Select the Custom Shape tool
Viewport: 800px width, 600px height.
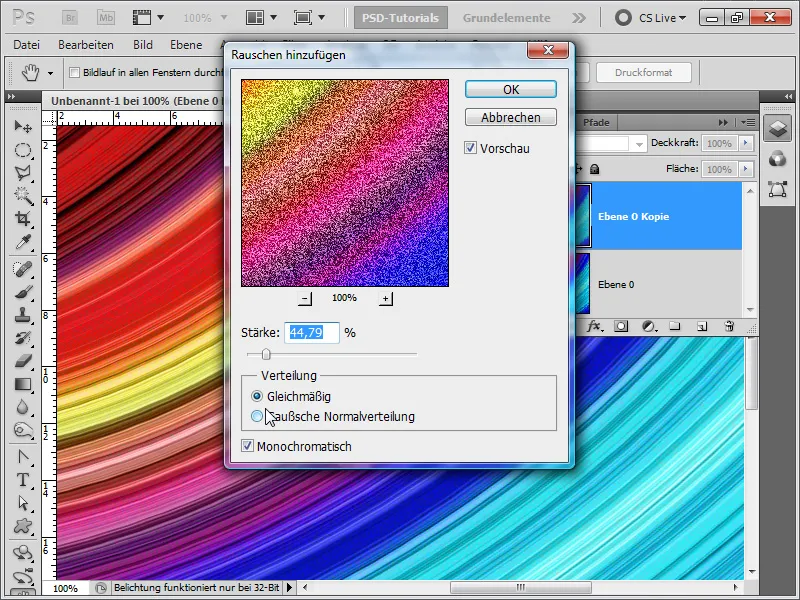pos(23,526)
